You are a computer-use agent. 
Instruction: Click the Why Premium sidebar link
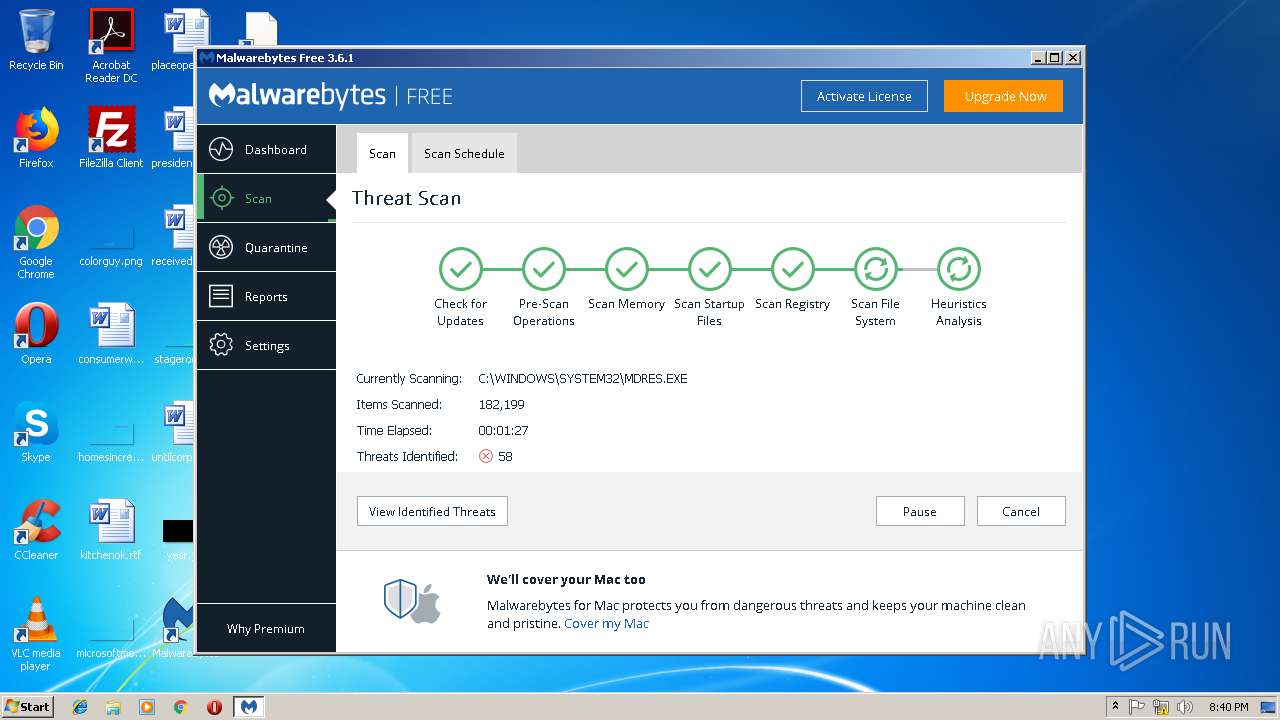point(266,629)
